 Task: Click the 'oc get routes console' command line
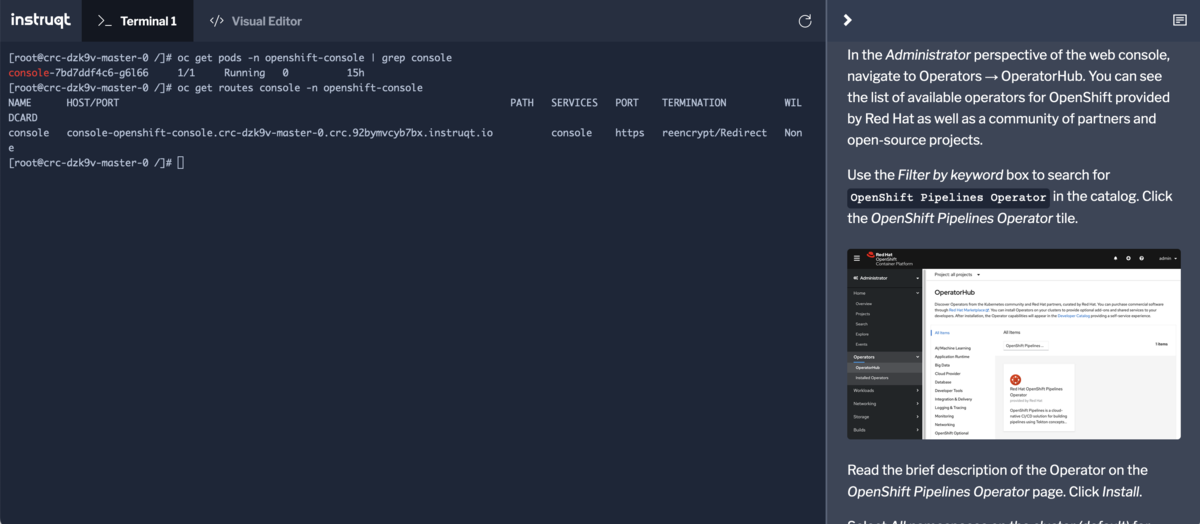pyautogui.click(x=300, y=88)
